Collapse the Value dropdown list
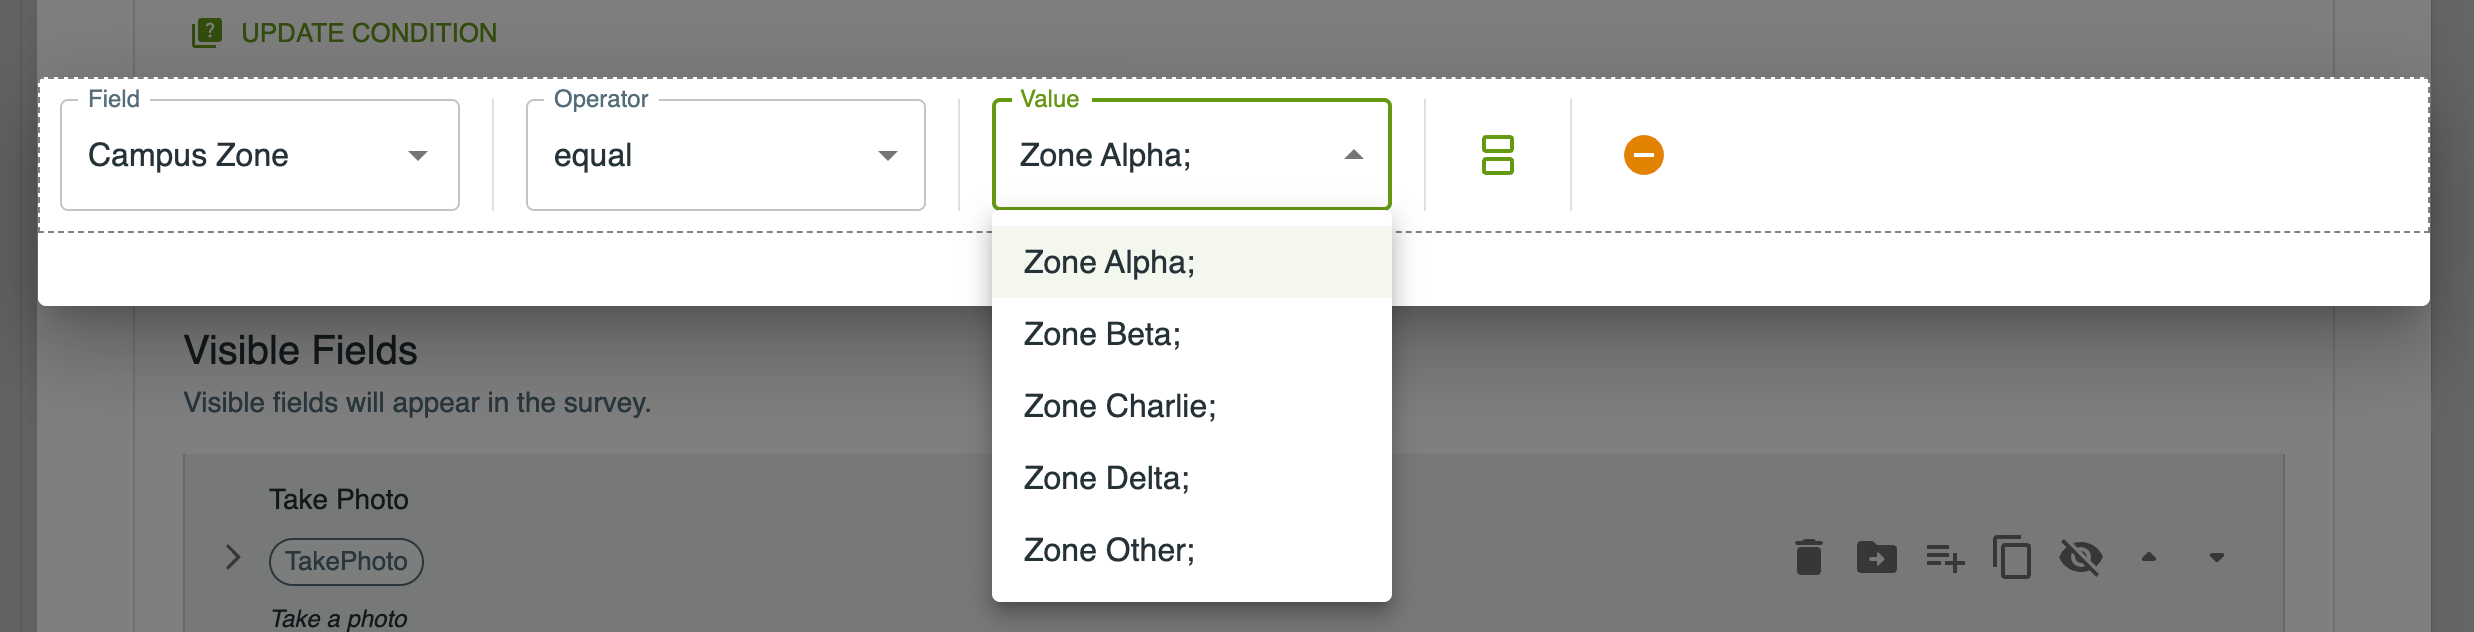The image size is (2474, 632). pos(1353,155)
